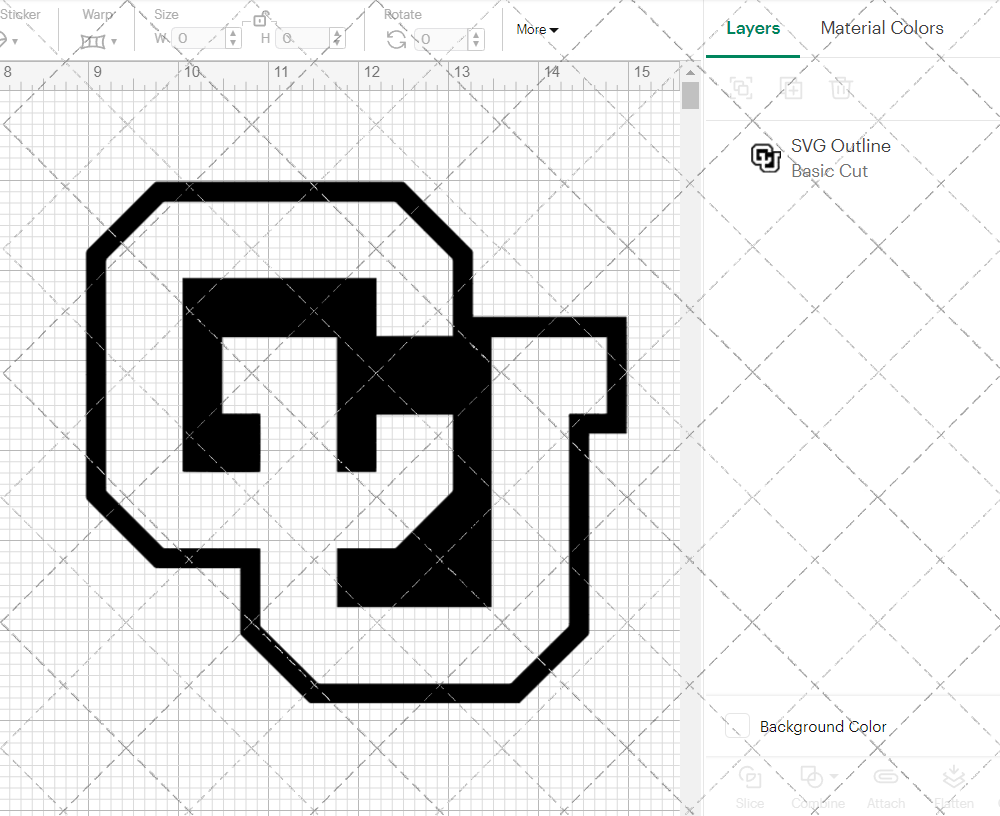Click the Basic Cut operation label
This screenshot has height=816, width=1000.
[x=829, y=171]
